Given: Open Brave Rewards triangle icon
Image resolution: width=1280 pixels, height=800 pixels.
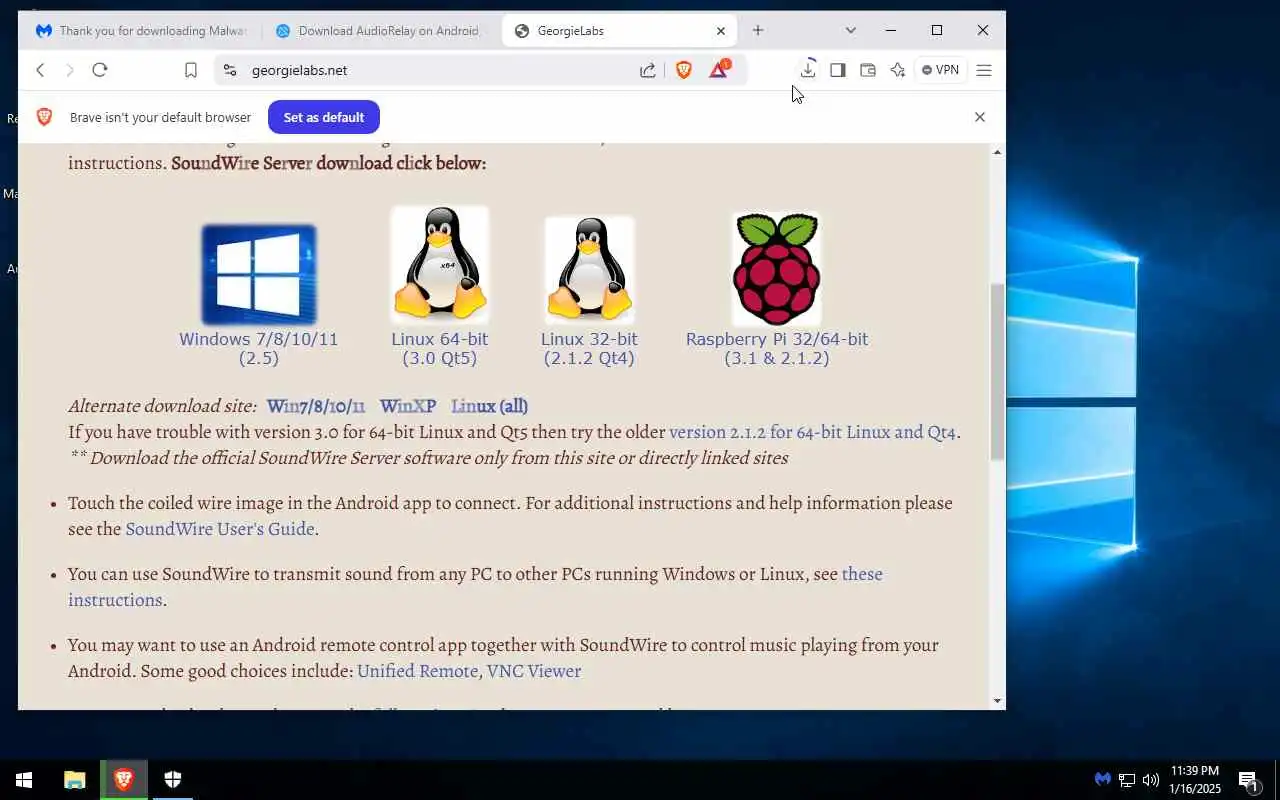Looking at the screenshot, I should click(719, 69).
